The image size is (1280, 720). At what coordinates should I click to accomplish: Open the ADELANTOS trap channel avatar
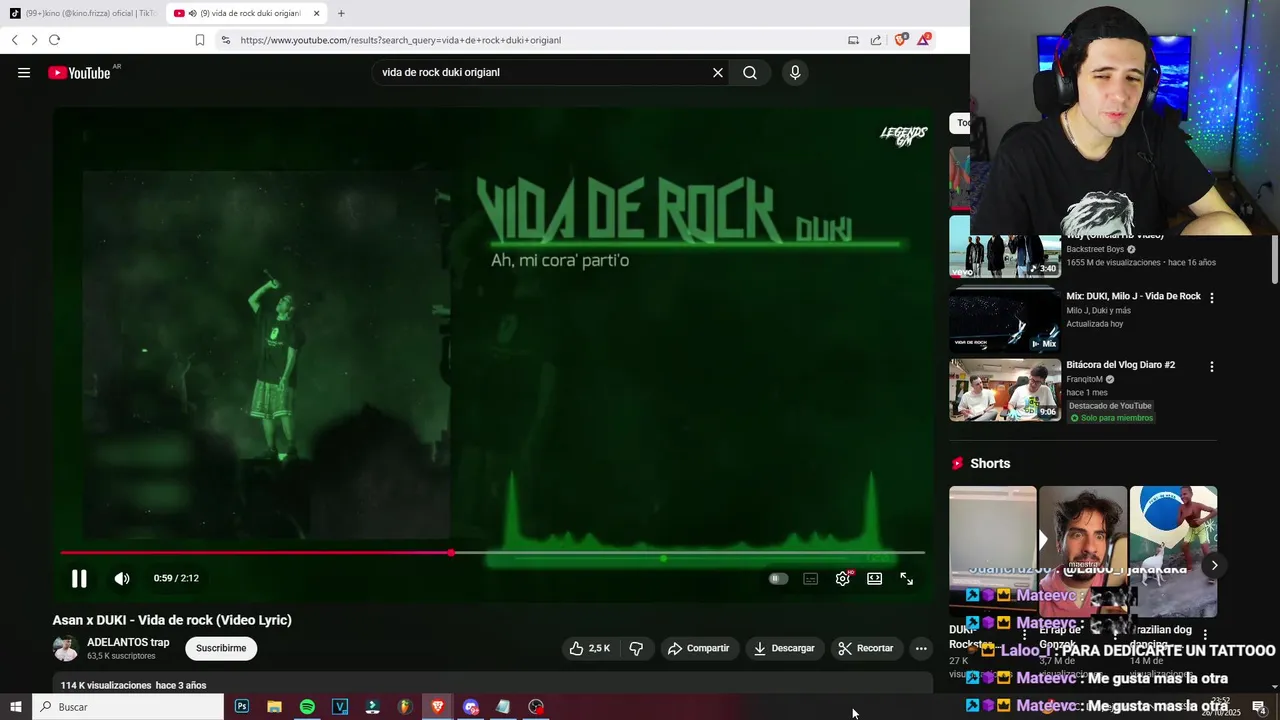(x=66, y=648)
